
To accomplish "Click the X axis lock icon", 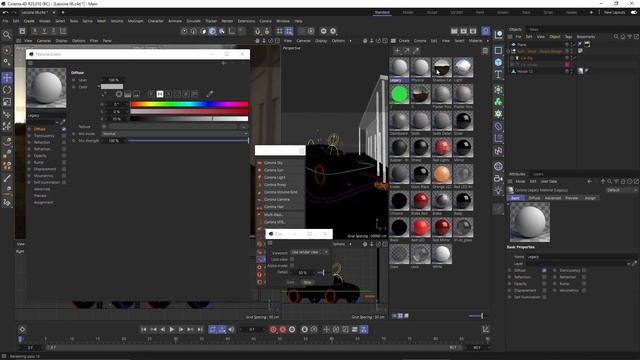I will pos(35,31).
